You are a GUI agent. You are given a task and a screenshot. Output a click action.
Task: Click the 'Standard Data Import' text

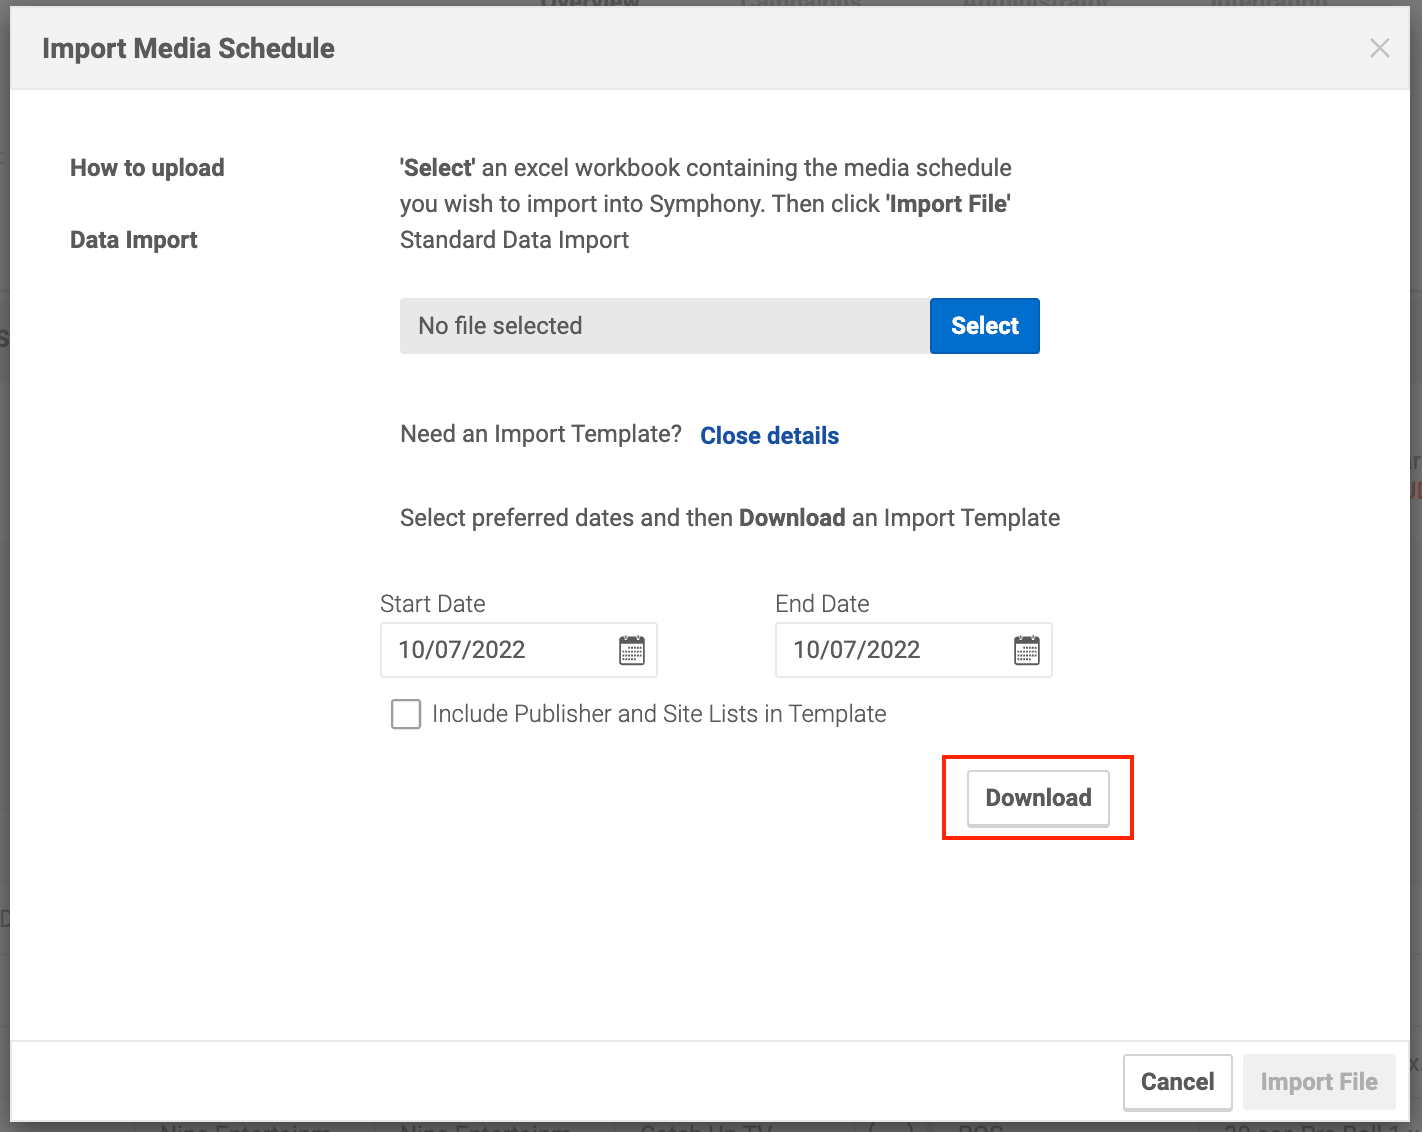(x=514, y=240)
